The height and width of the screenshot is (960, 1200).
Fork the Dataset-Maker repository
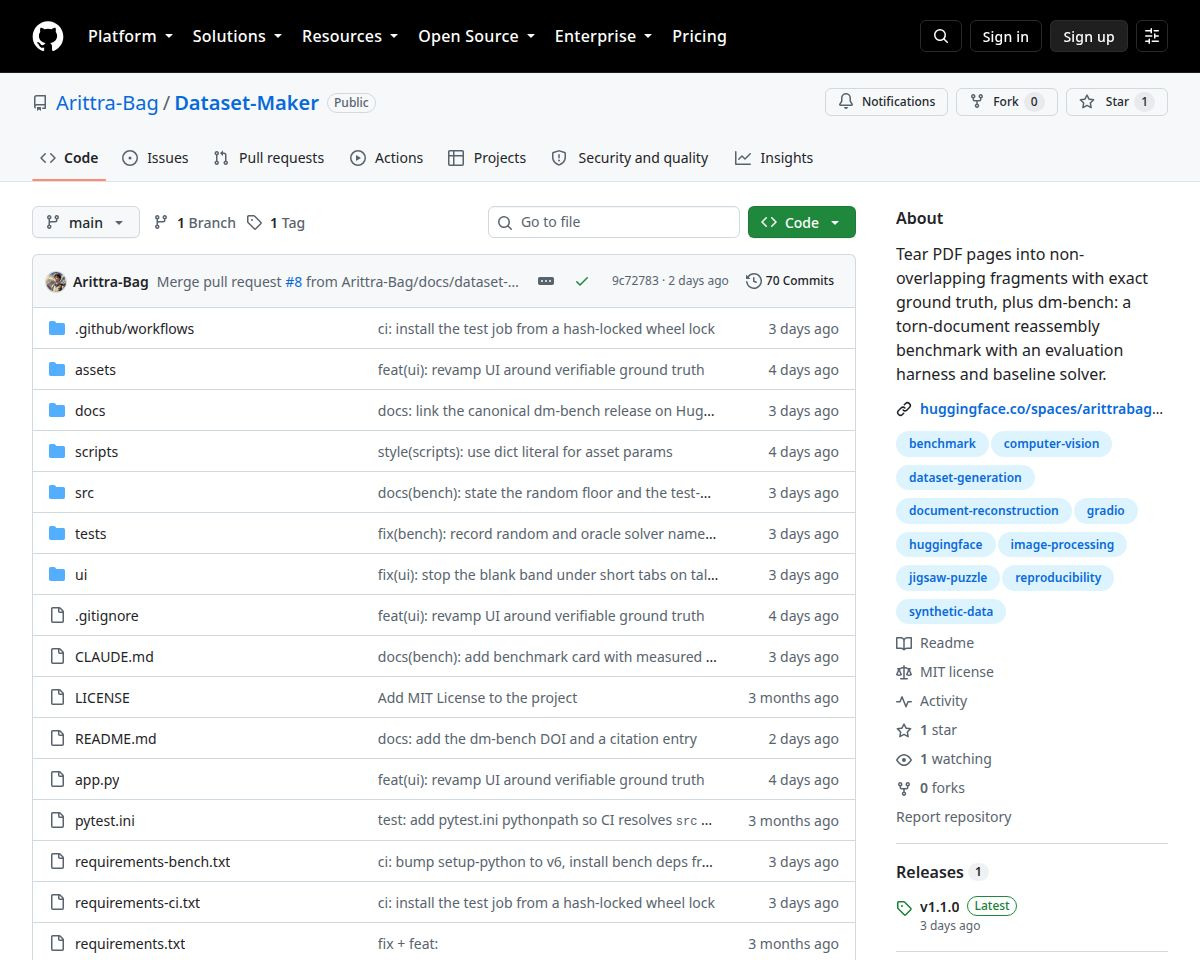[x=1006, y=102]
